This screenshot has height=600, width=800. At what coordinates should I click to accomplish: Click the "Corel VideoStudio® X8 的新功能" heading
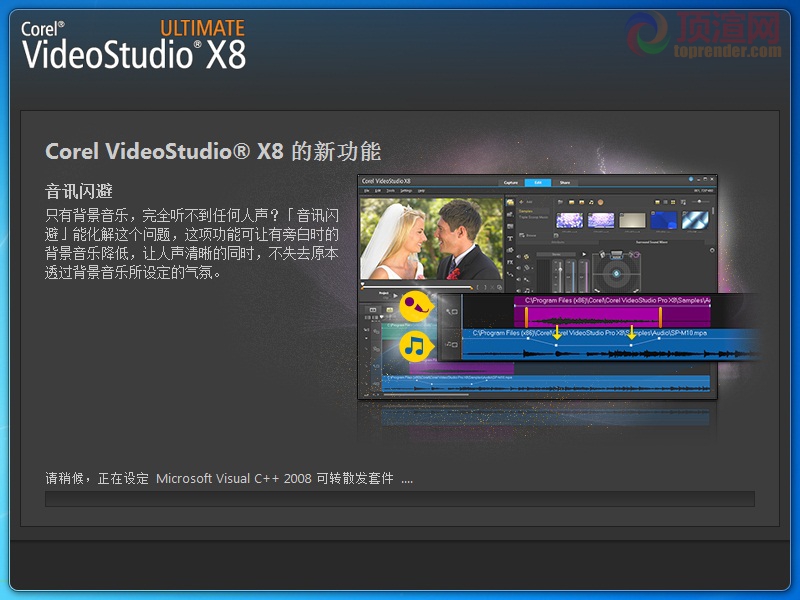click(x=213, y=152)
